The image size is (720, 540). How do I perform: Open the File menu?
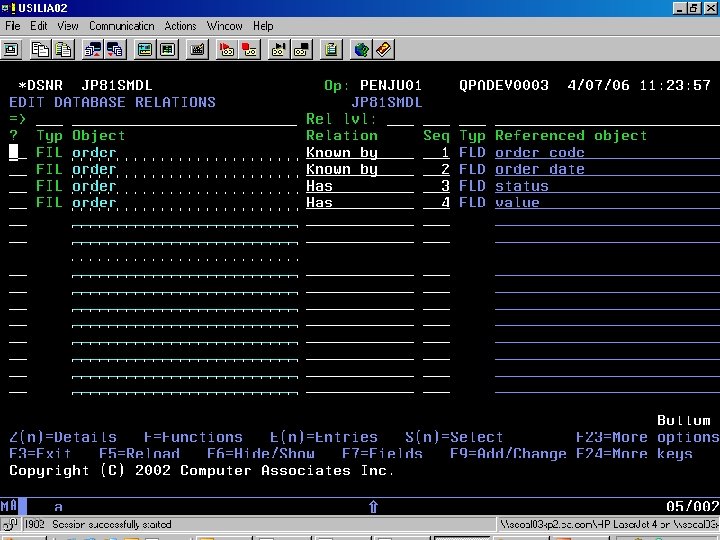[x=12, y=26]
